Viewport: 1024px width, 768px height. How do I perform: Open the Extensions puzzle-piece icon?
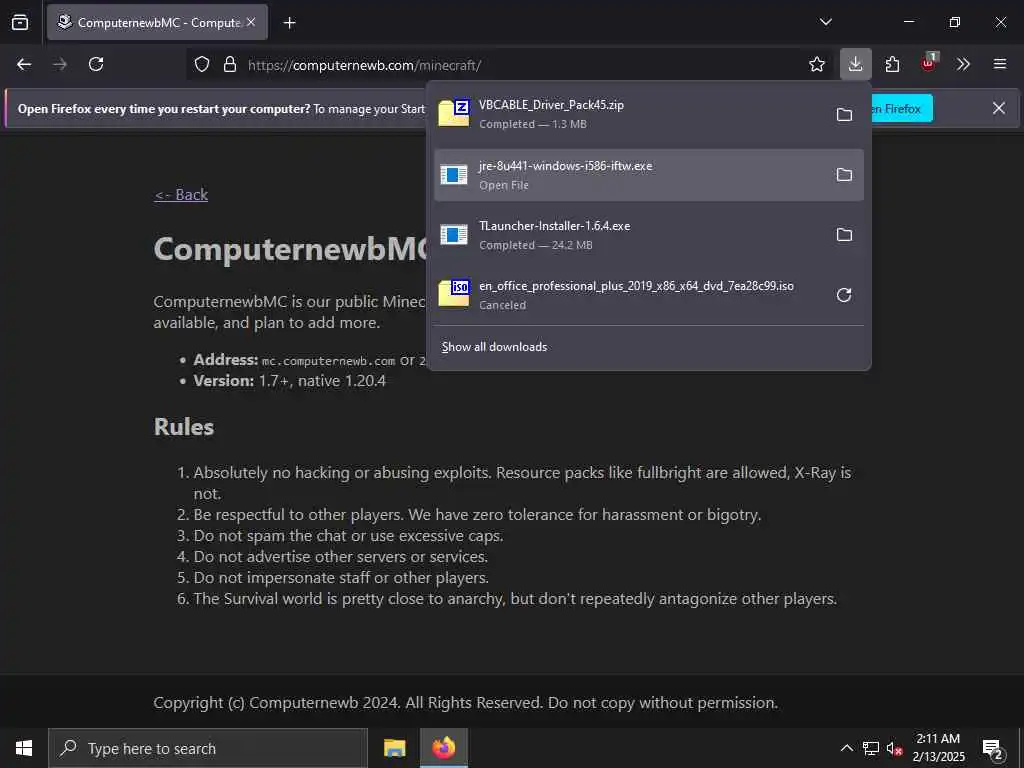(x=892, y=64)
